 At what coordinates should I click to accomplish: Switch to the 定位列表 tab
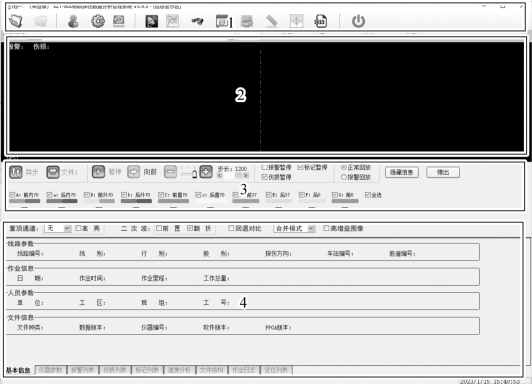tap(276, 370)
